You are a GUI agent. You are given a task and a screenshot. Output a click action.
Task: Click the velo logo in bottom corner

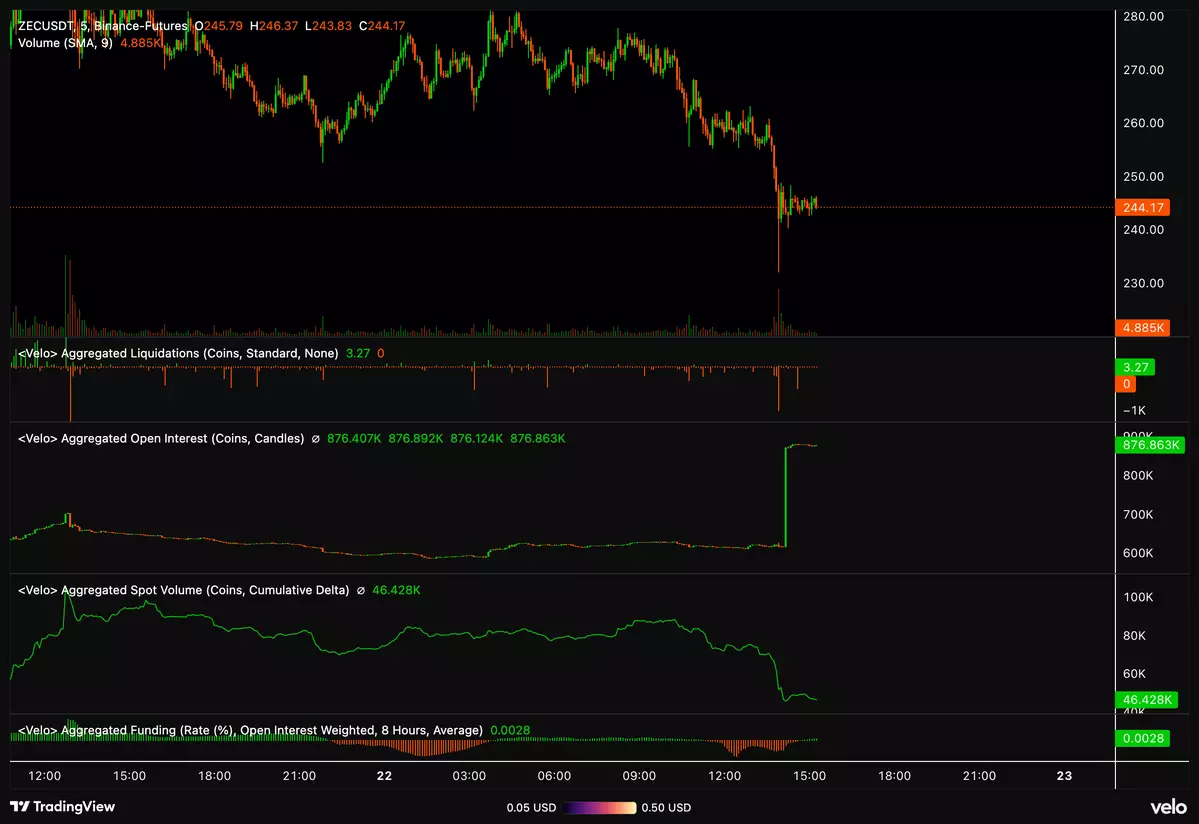1167,807
